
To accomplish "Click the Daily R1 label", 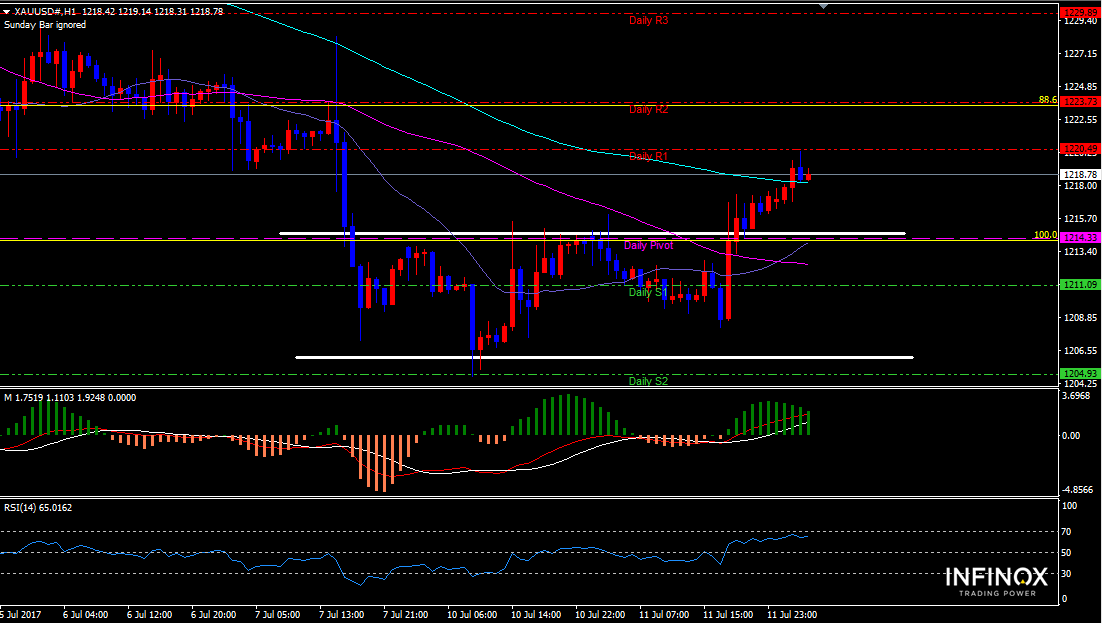I will click(648, 156).
